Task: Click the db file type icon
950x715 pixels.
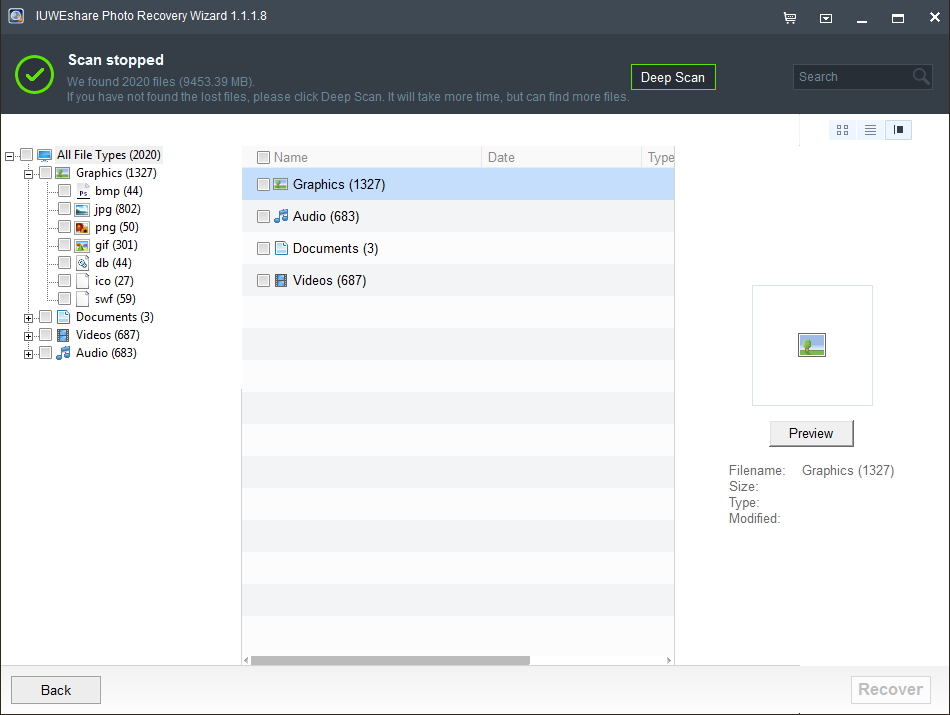Action: 82,263
